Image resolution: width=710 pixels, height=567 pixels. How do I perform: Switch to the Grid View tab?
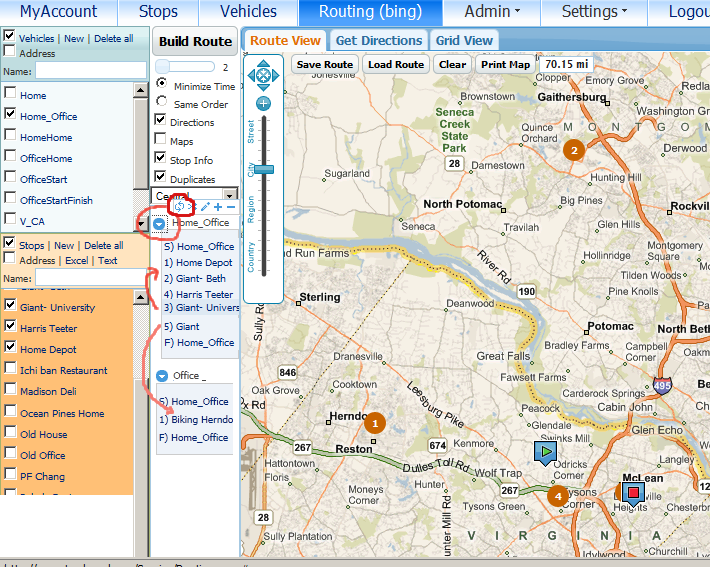(x=464, y=41)
